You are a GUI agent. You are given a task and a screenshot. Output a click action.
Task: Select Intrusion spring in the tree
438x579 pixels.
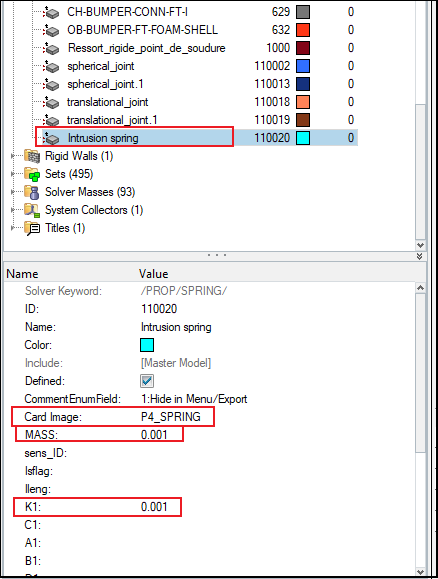pos(103,138)
